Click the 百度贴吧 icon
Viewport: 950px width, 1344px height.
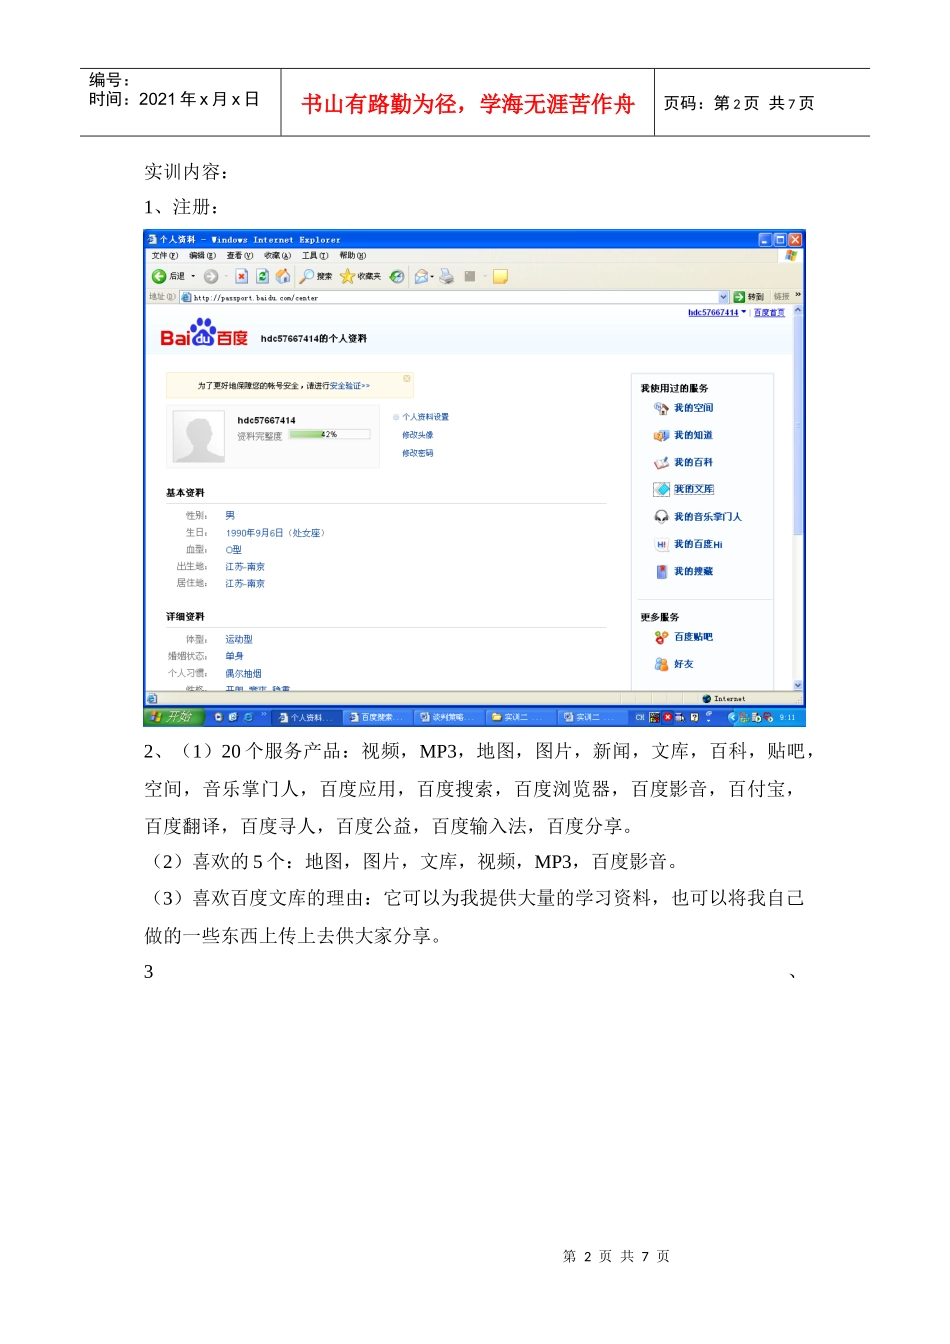pos(661,637)
